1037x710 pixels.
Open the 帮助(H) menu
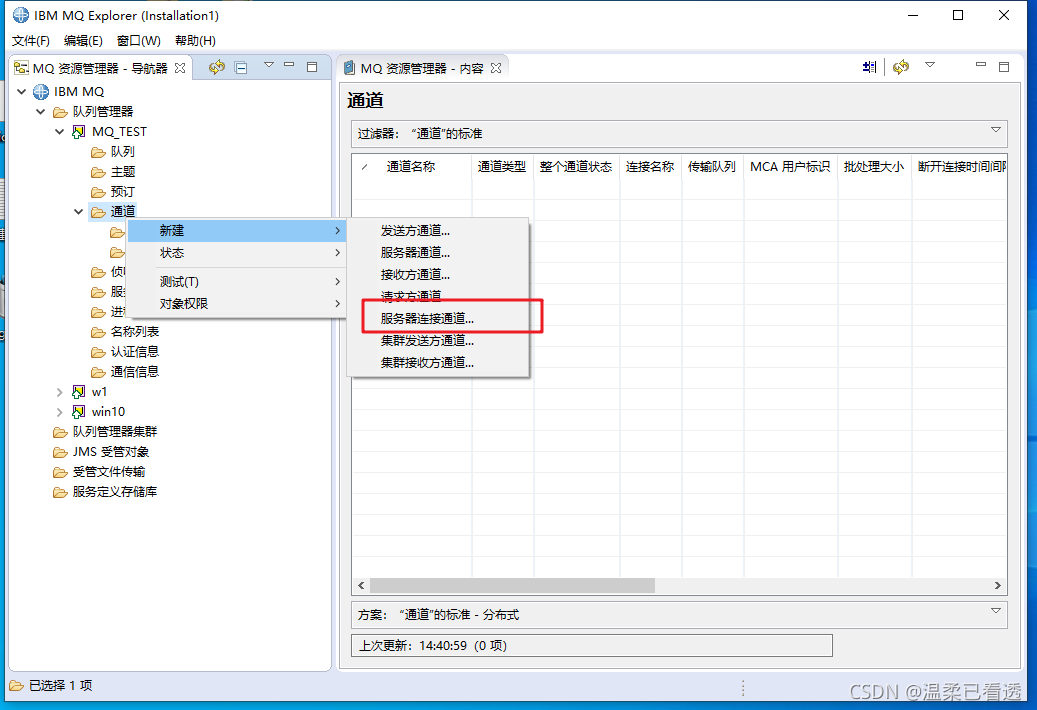coord(195,40)
